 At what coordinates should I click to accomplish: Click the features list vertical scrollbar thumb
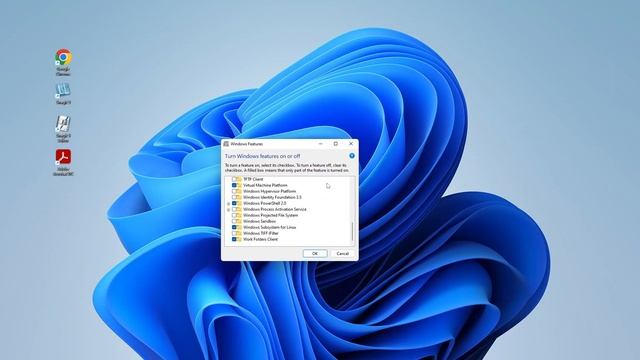352,231
